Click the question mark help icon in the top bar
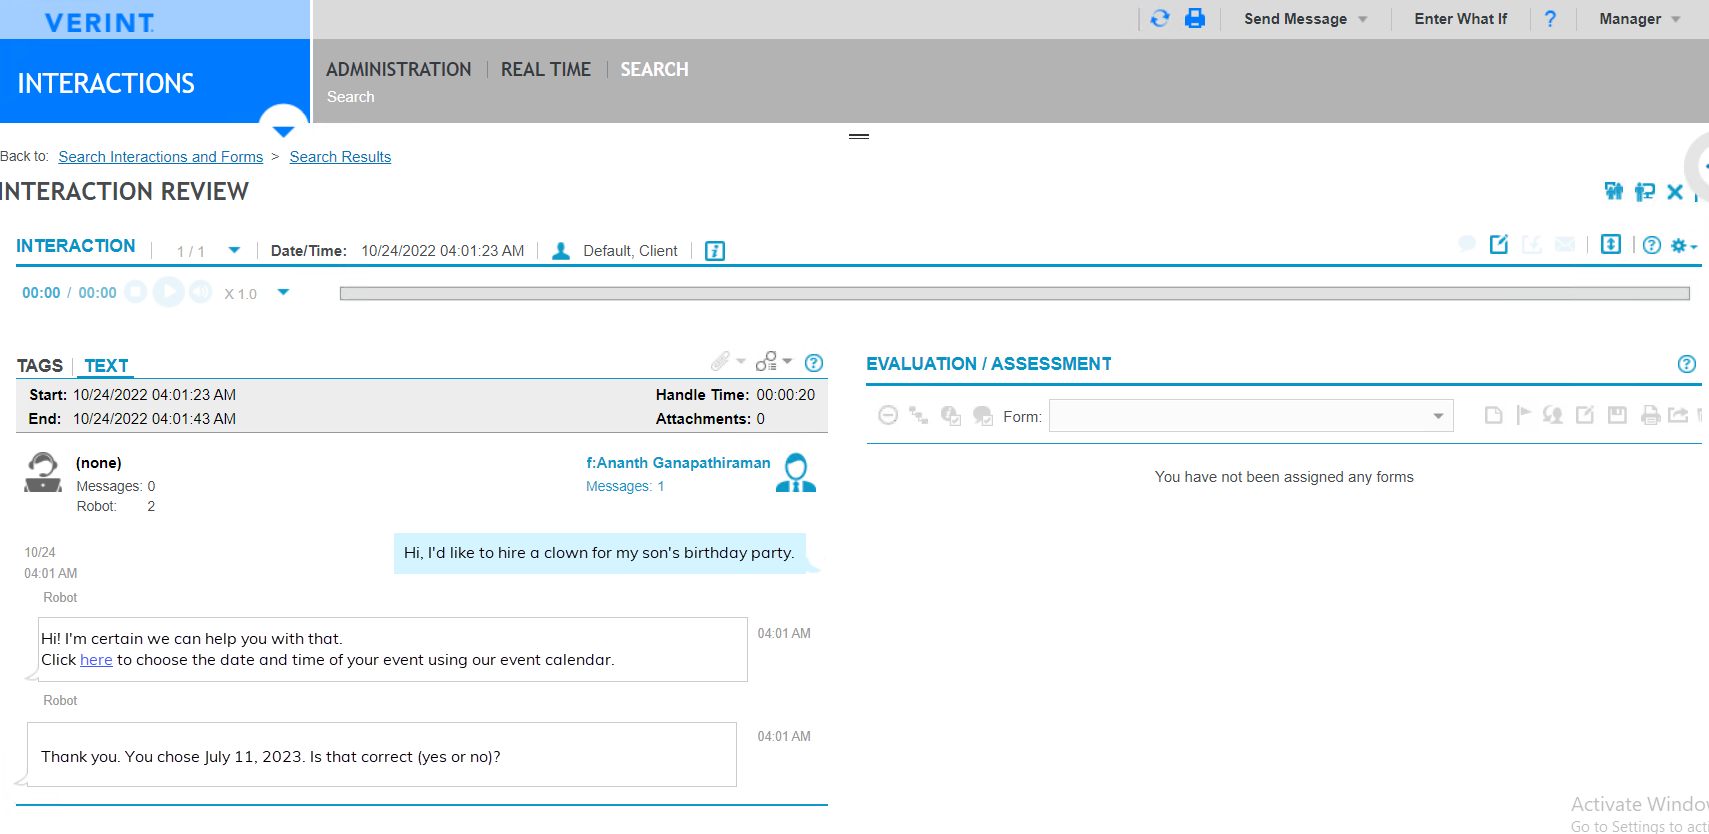The width and height of the screenshot is (1709, 834). click(x=1550, y=19)
